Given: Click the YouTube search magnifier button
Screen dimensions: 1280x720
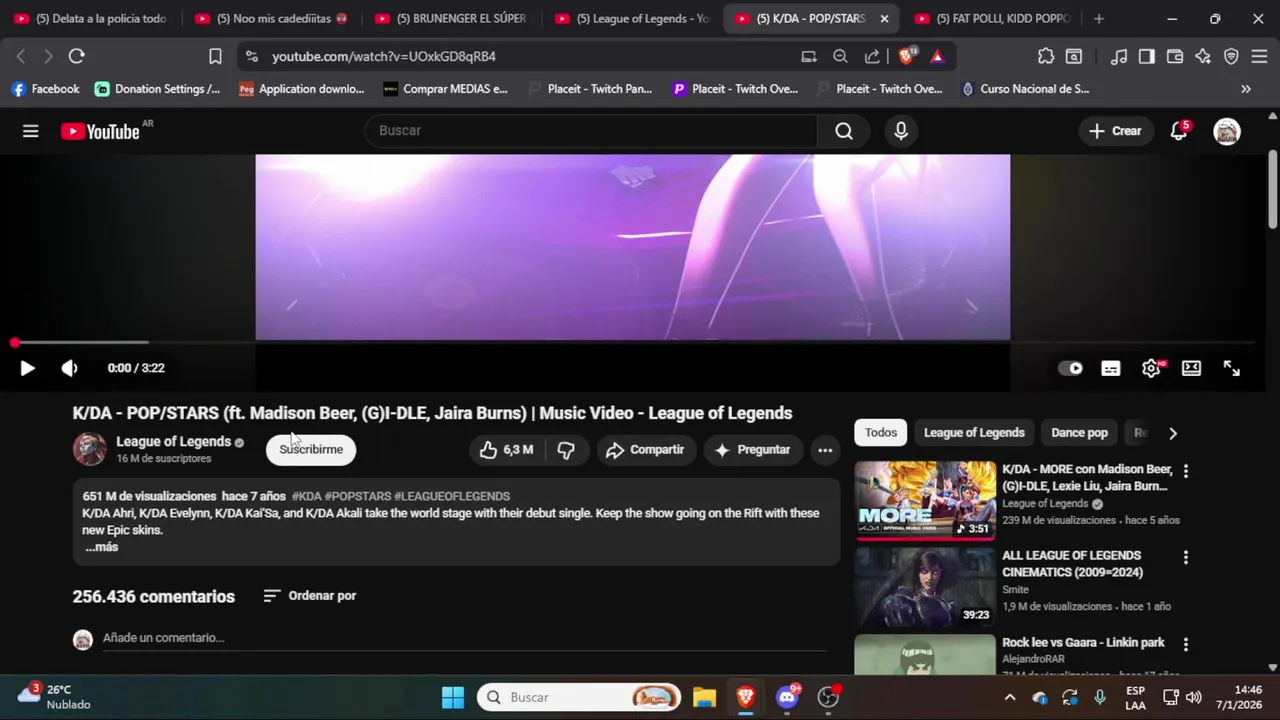Looking at the screenshot, I should point(844,131).
